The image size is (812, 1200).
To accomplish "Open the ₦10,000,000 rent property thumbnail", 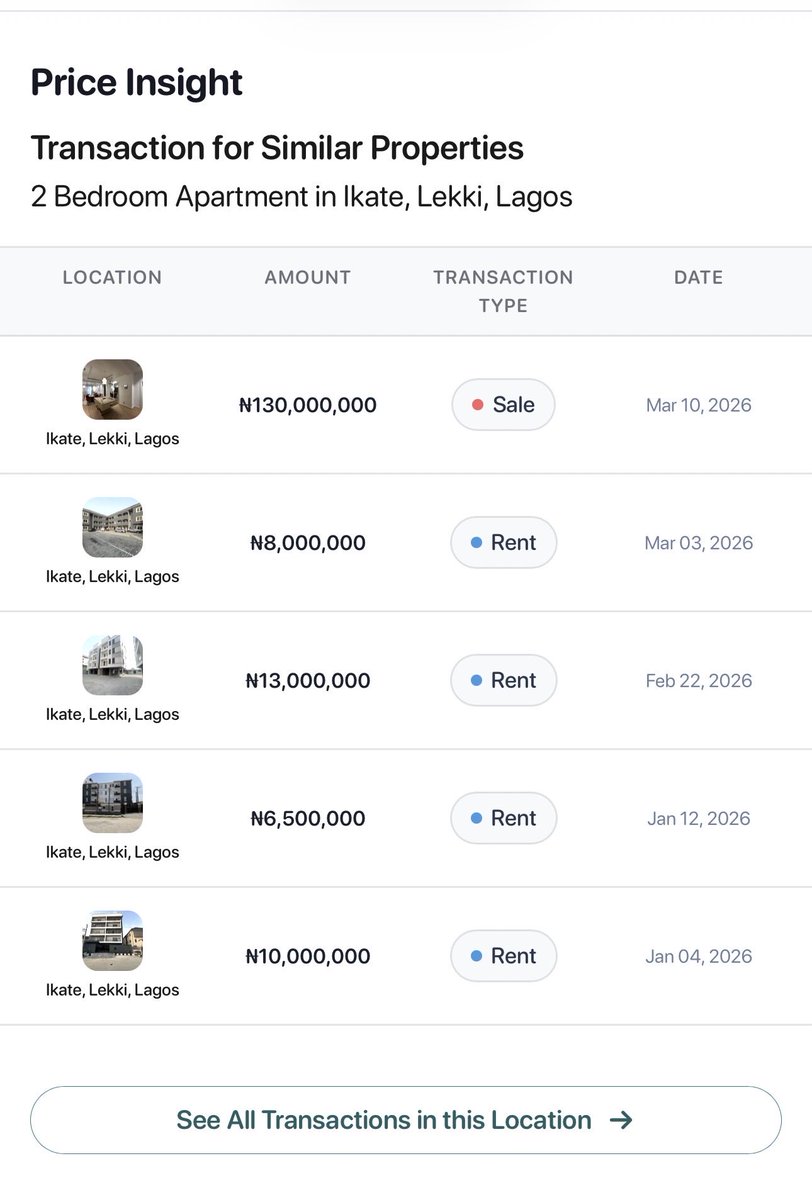I will 112,941.
